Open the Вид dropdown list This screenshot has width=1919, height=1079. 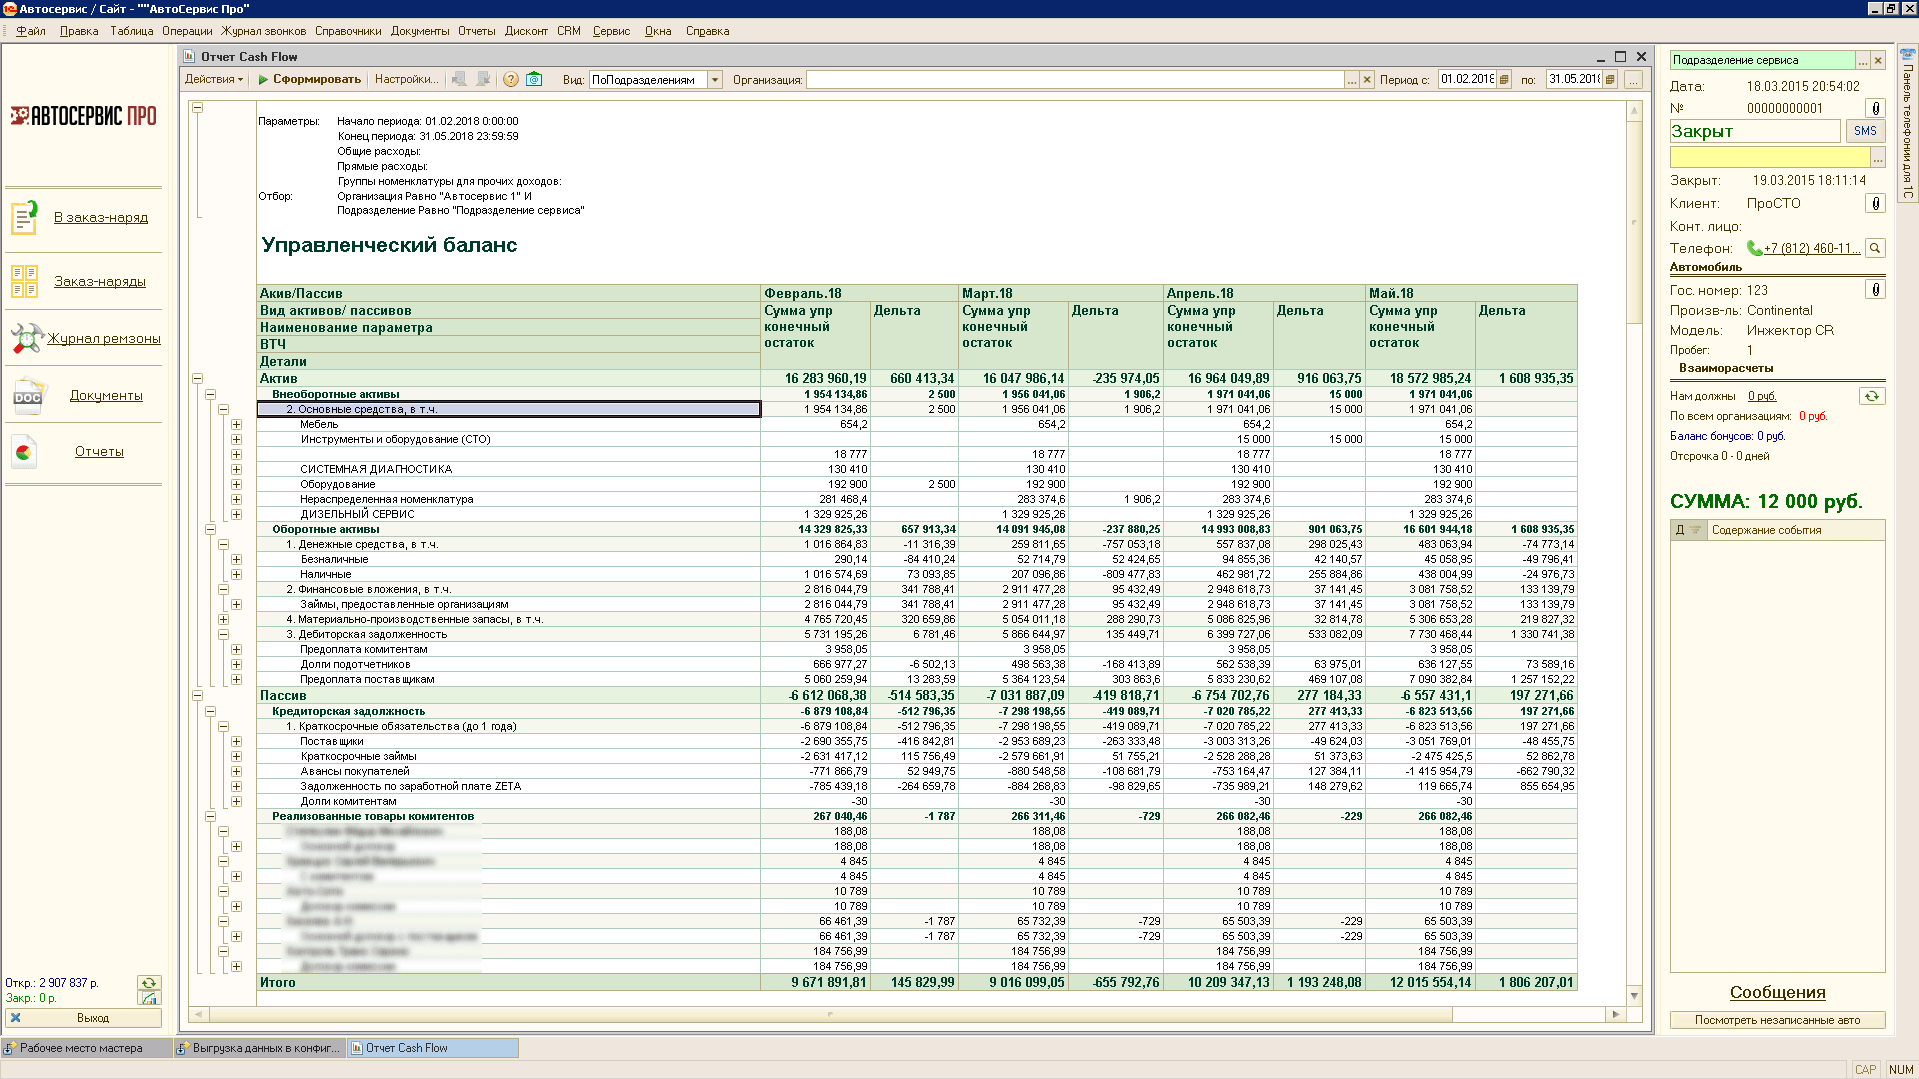(x=715, y=80)
